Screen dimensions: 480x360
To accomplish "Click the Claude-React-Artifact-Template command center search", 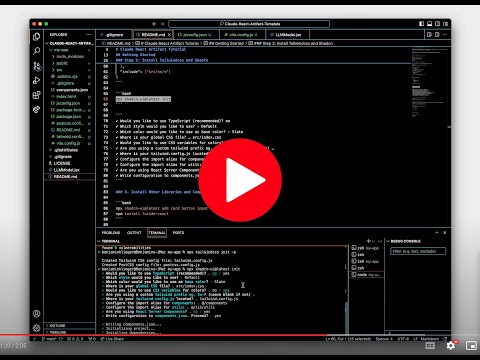I will (249, 24).
